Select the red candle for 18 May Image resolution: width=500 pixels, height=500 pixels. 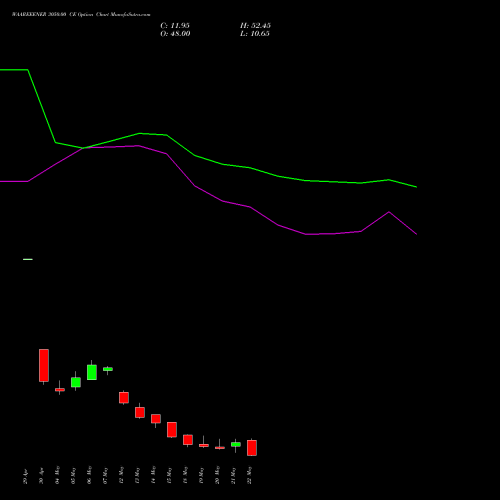click(188, 440)
